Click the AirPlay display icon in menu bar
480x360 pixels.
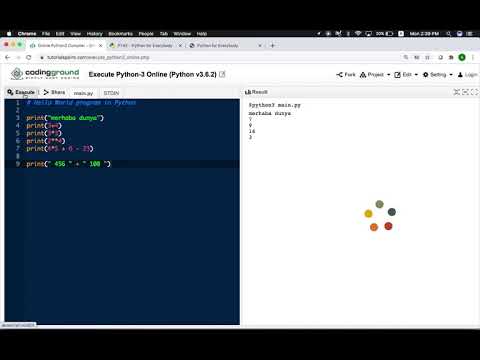369,34
